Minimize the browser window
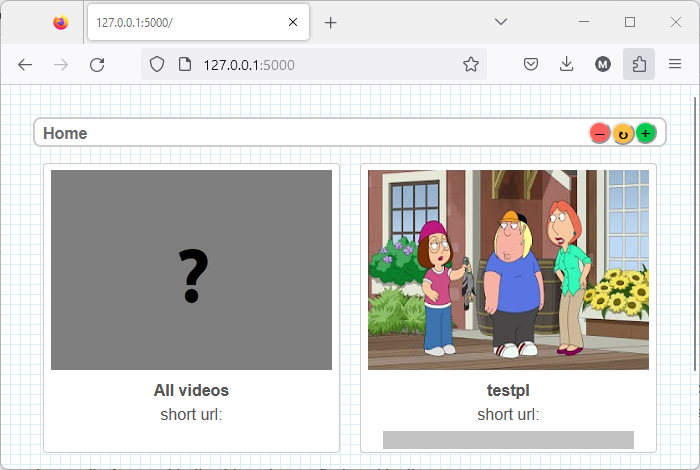The height and width of the screenshot is (470, 700). (x=584, y=22)
